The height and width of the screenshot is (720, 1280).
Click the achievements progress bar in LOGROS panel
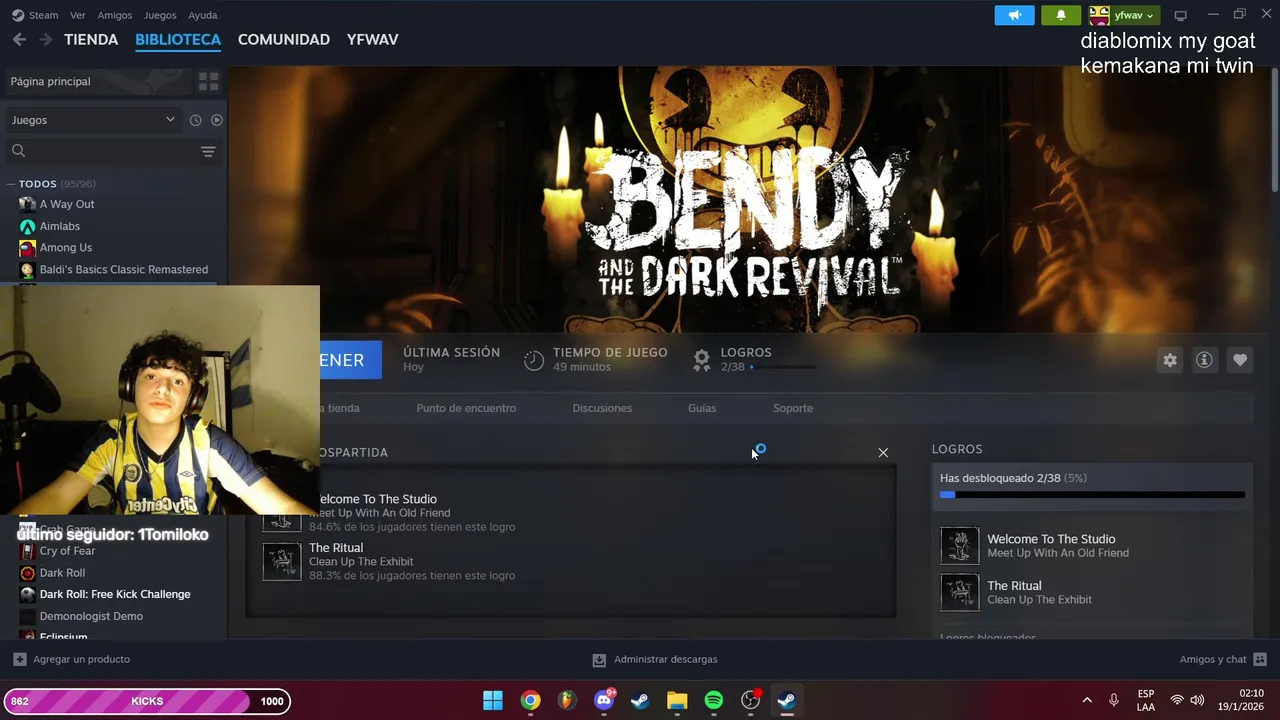[1092, 495]
